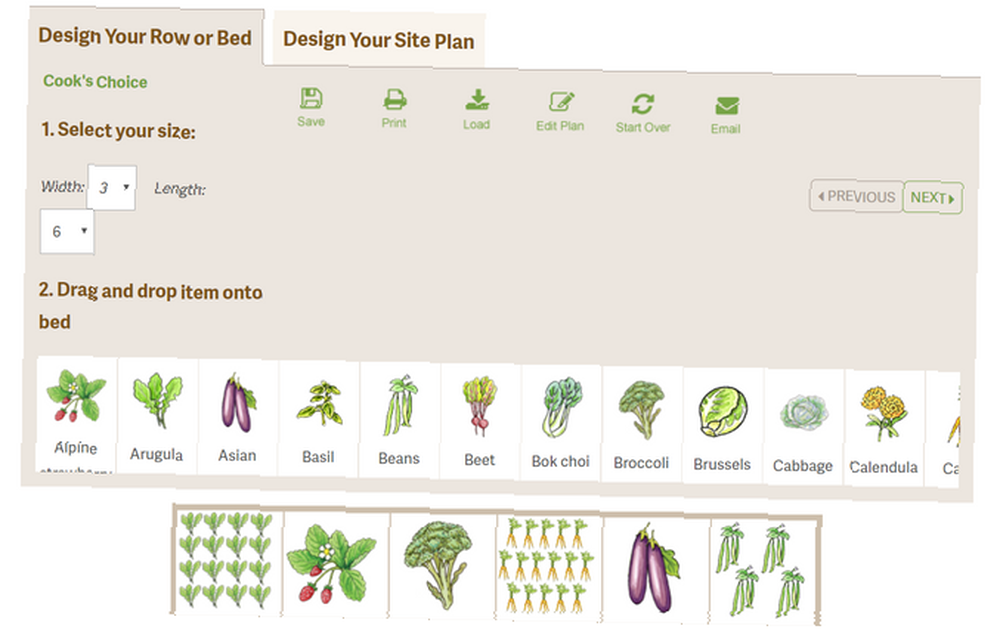Click the broccoli square in the garden bed
The height and width of the screenshot is (632, 1000).
(442, 565)
